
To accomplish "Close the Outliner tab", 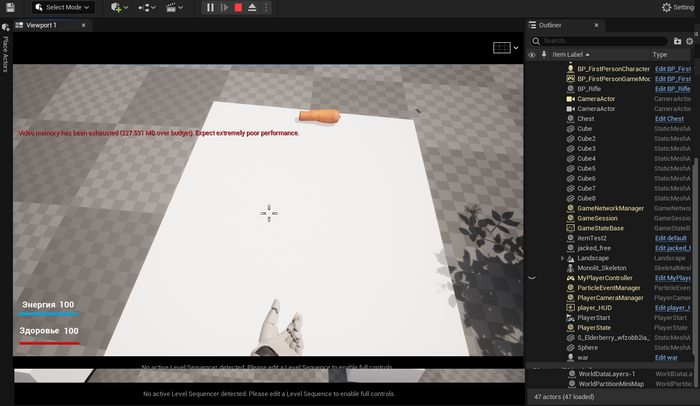I will [596, 25].
